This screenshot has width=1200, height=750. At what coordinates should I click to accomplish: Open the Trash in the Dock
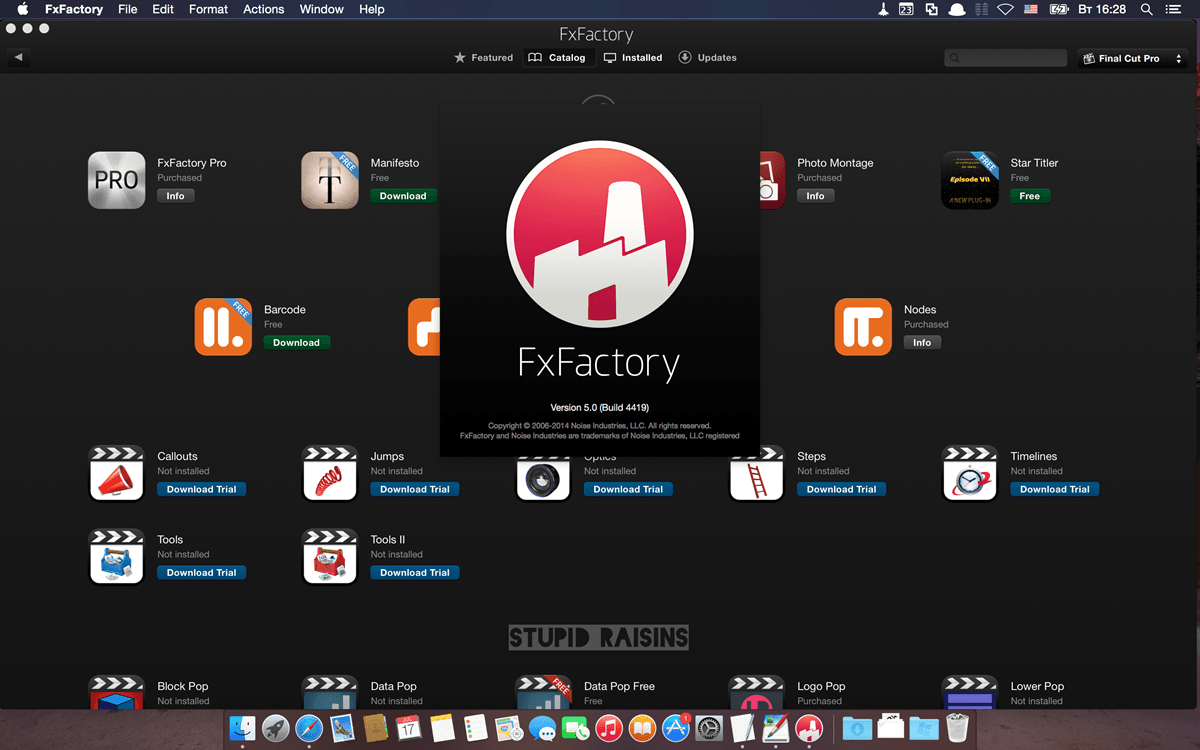click(957, 728)
